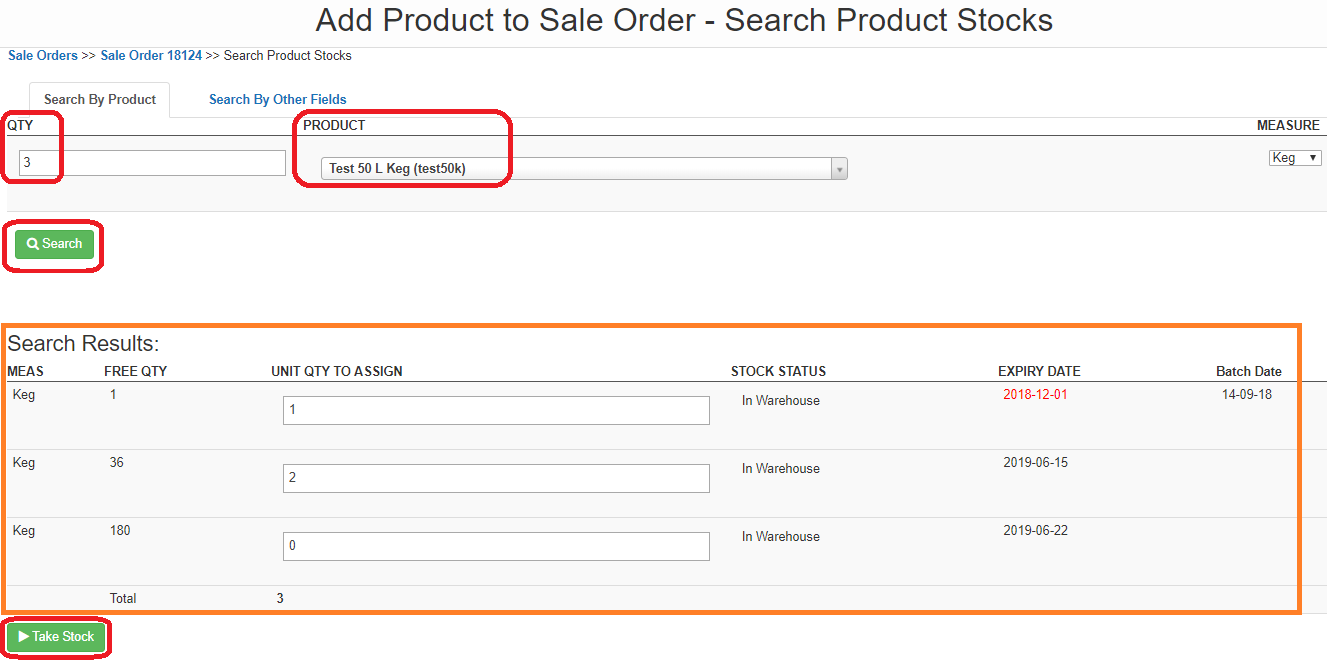
Task: Expand the Measure Keg dropdown
Action: 1295,158
